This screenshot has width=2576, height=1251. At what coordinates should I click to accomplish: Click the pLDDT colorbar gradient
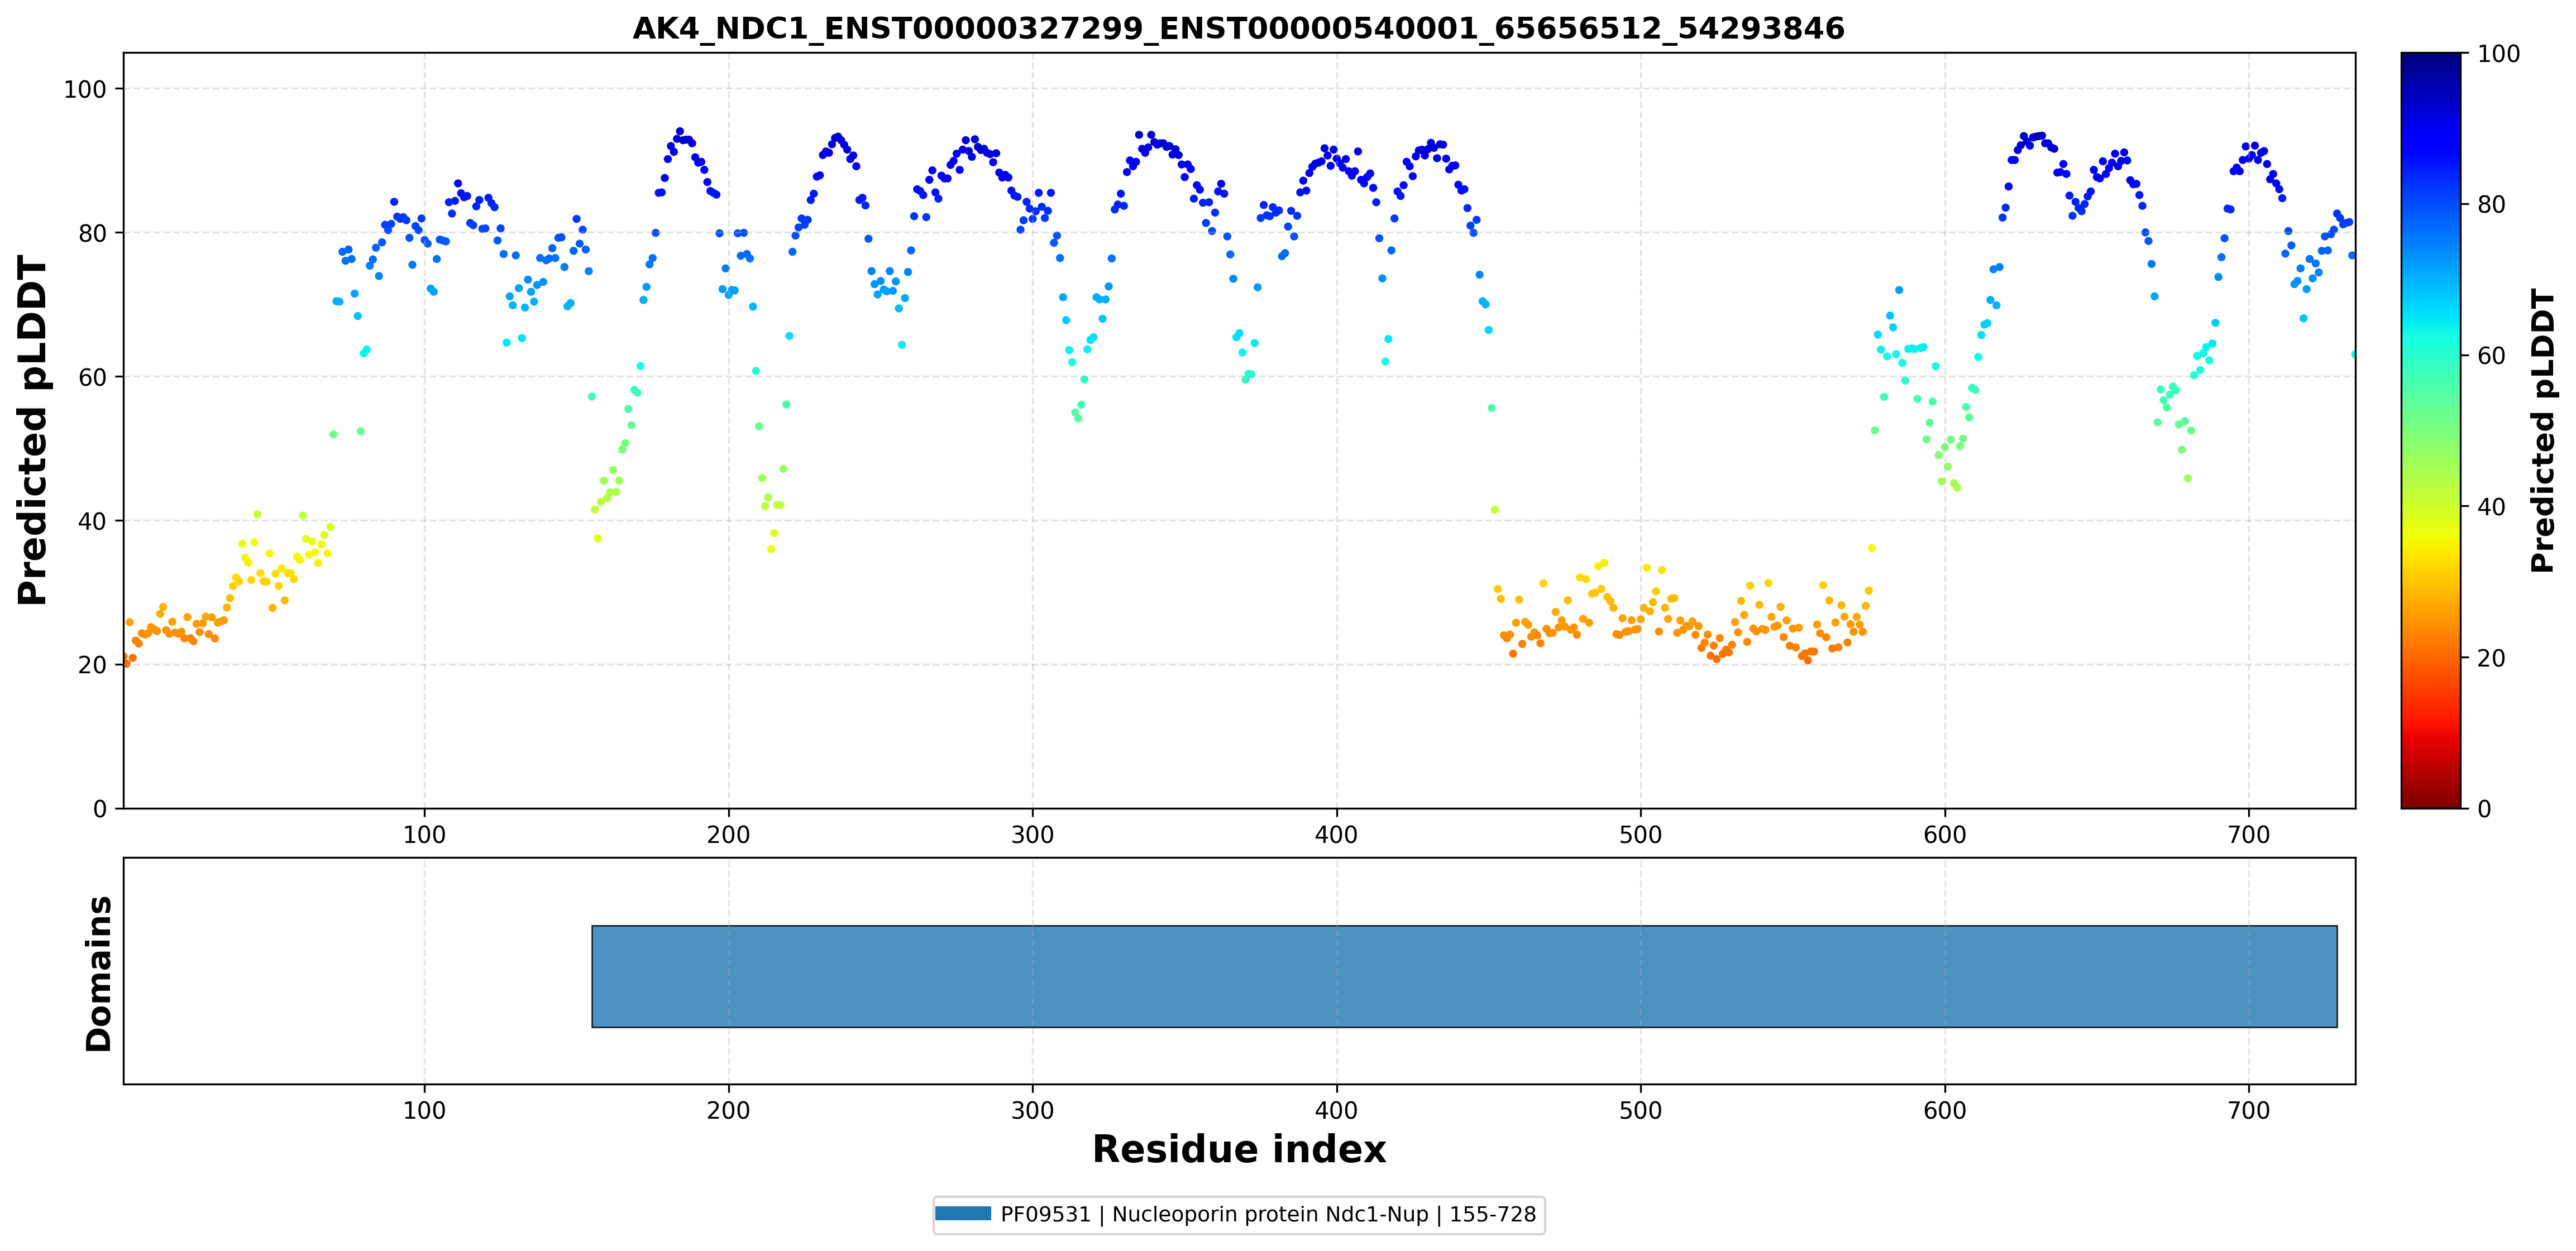2430,430
